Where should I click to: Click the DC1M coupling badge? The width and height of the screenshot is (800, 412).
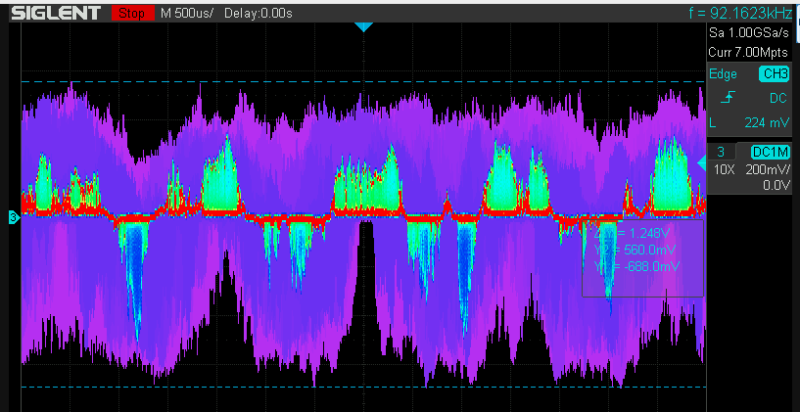(x=768, y=151)
